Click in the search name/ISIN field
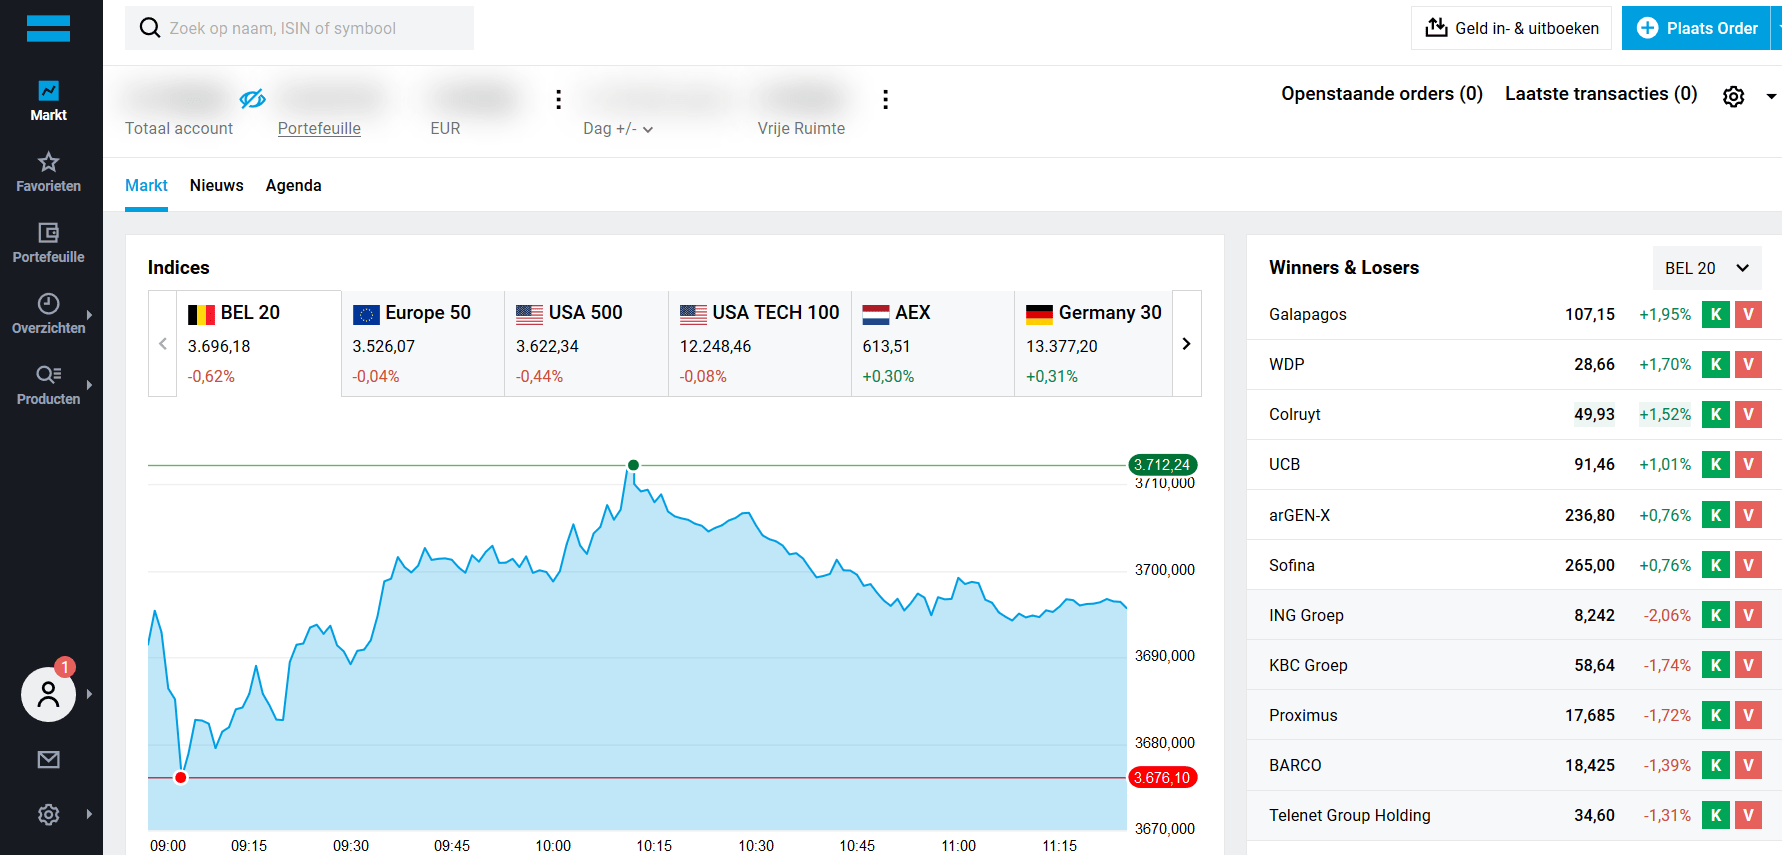This screenshot has height=855, width=1782. 299,28
